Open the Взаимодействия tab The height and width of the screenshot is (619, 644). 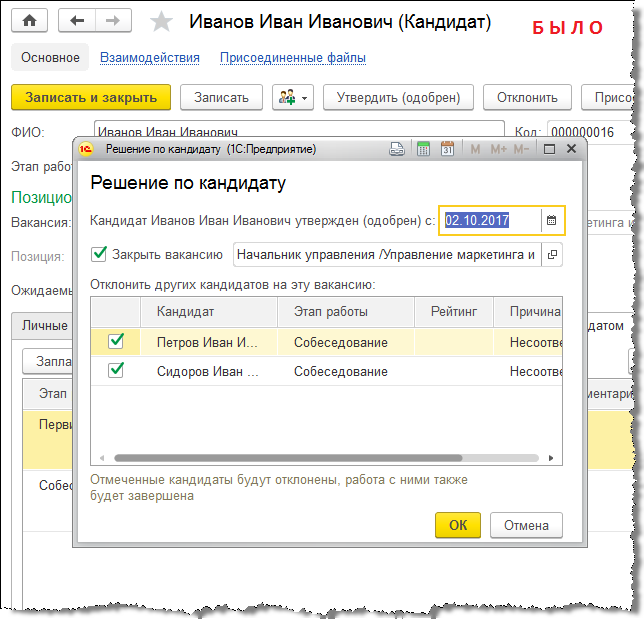150,58
